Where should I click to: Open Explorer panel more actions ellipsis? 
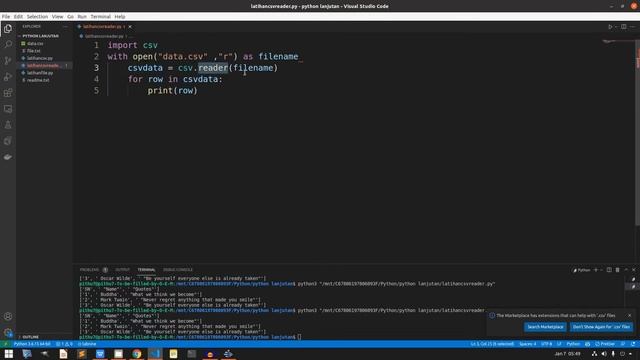point(65,27)
